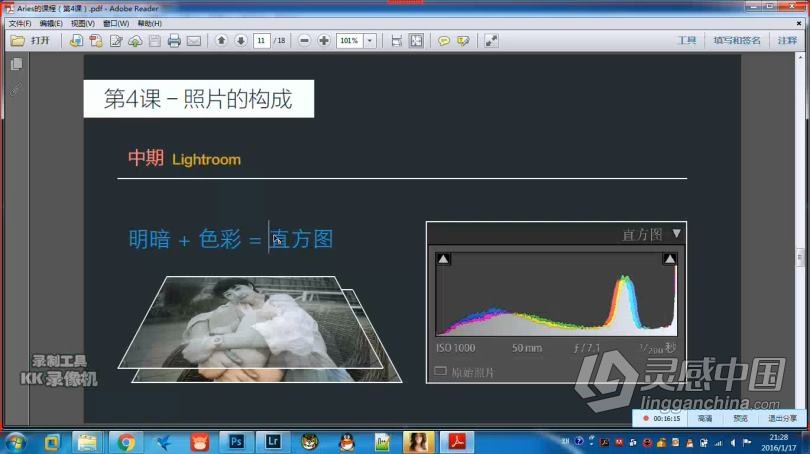Tick the 原始照片 checkbox in slide
810x454 pixels.
(x=440, y=371)
